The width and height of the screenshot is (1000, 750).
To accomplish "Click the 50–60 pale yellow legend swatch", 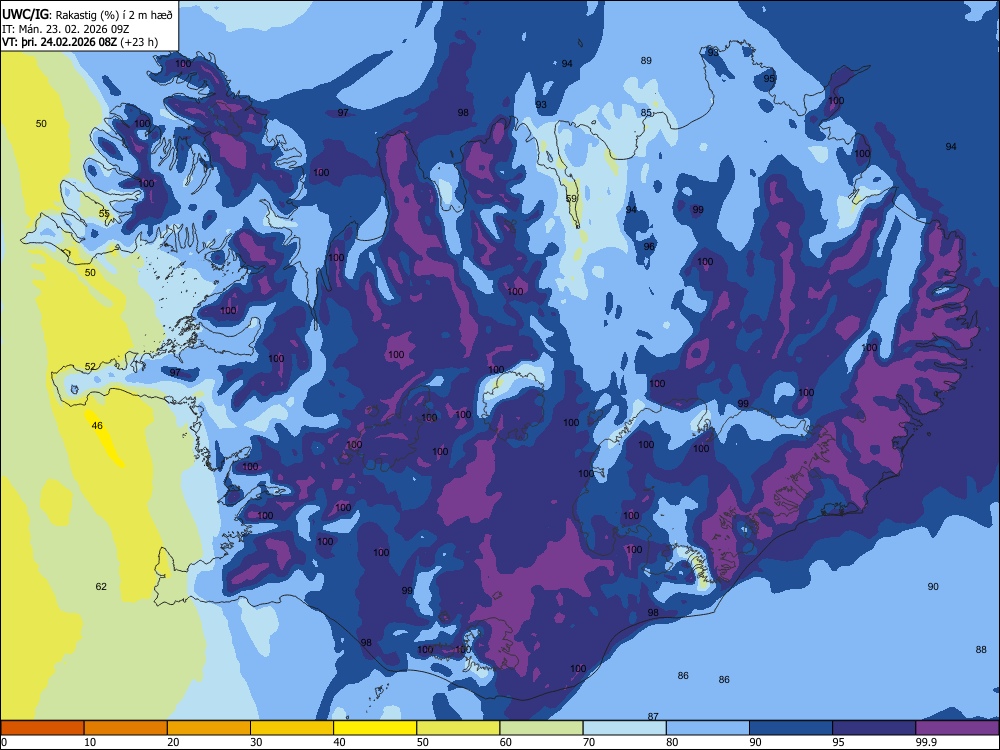I will (458, 728).
